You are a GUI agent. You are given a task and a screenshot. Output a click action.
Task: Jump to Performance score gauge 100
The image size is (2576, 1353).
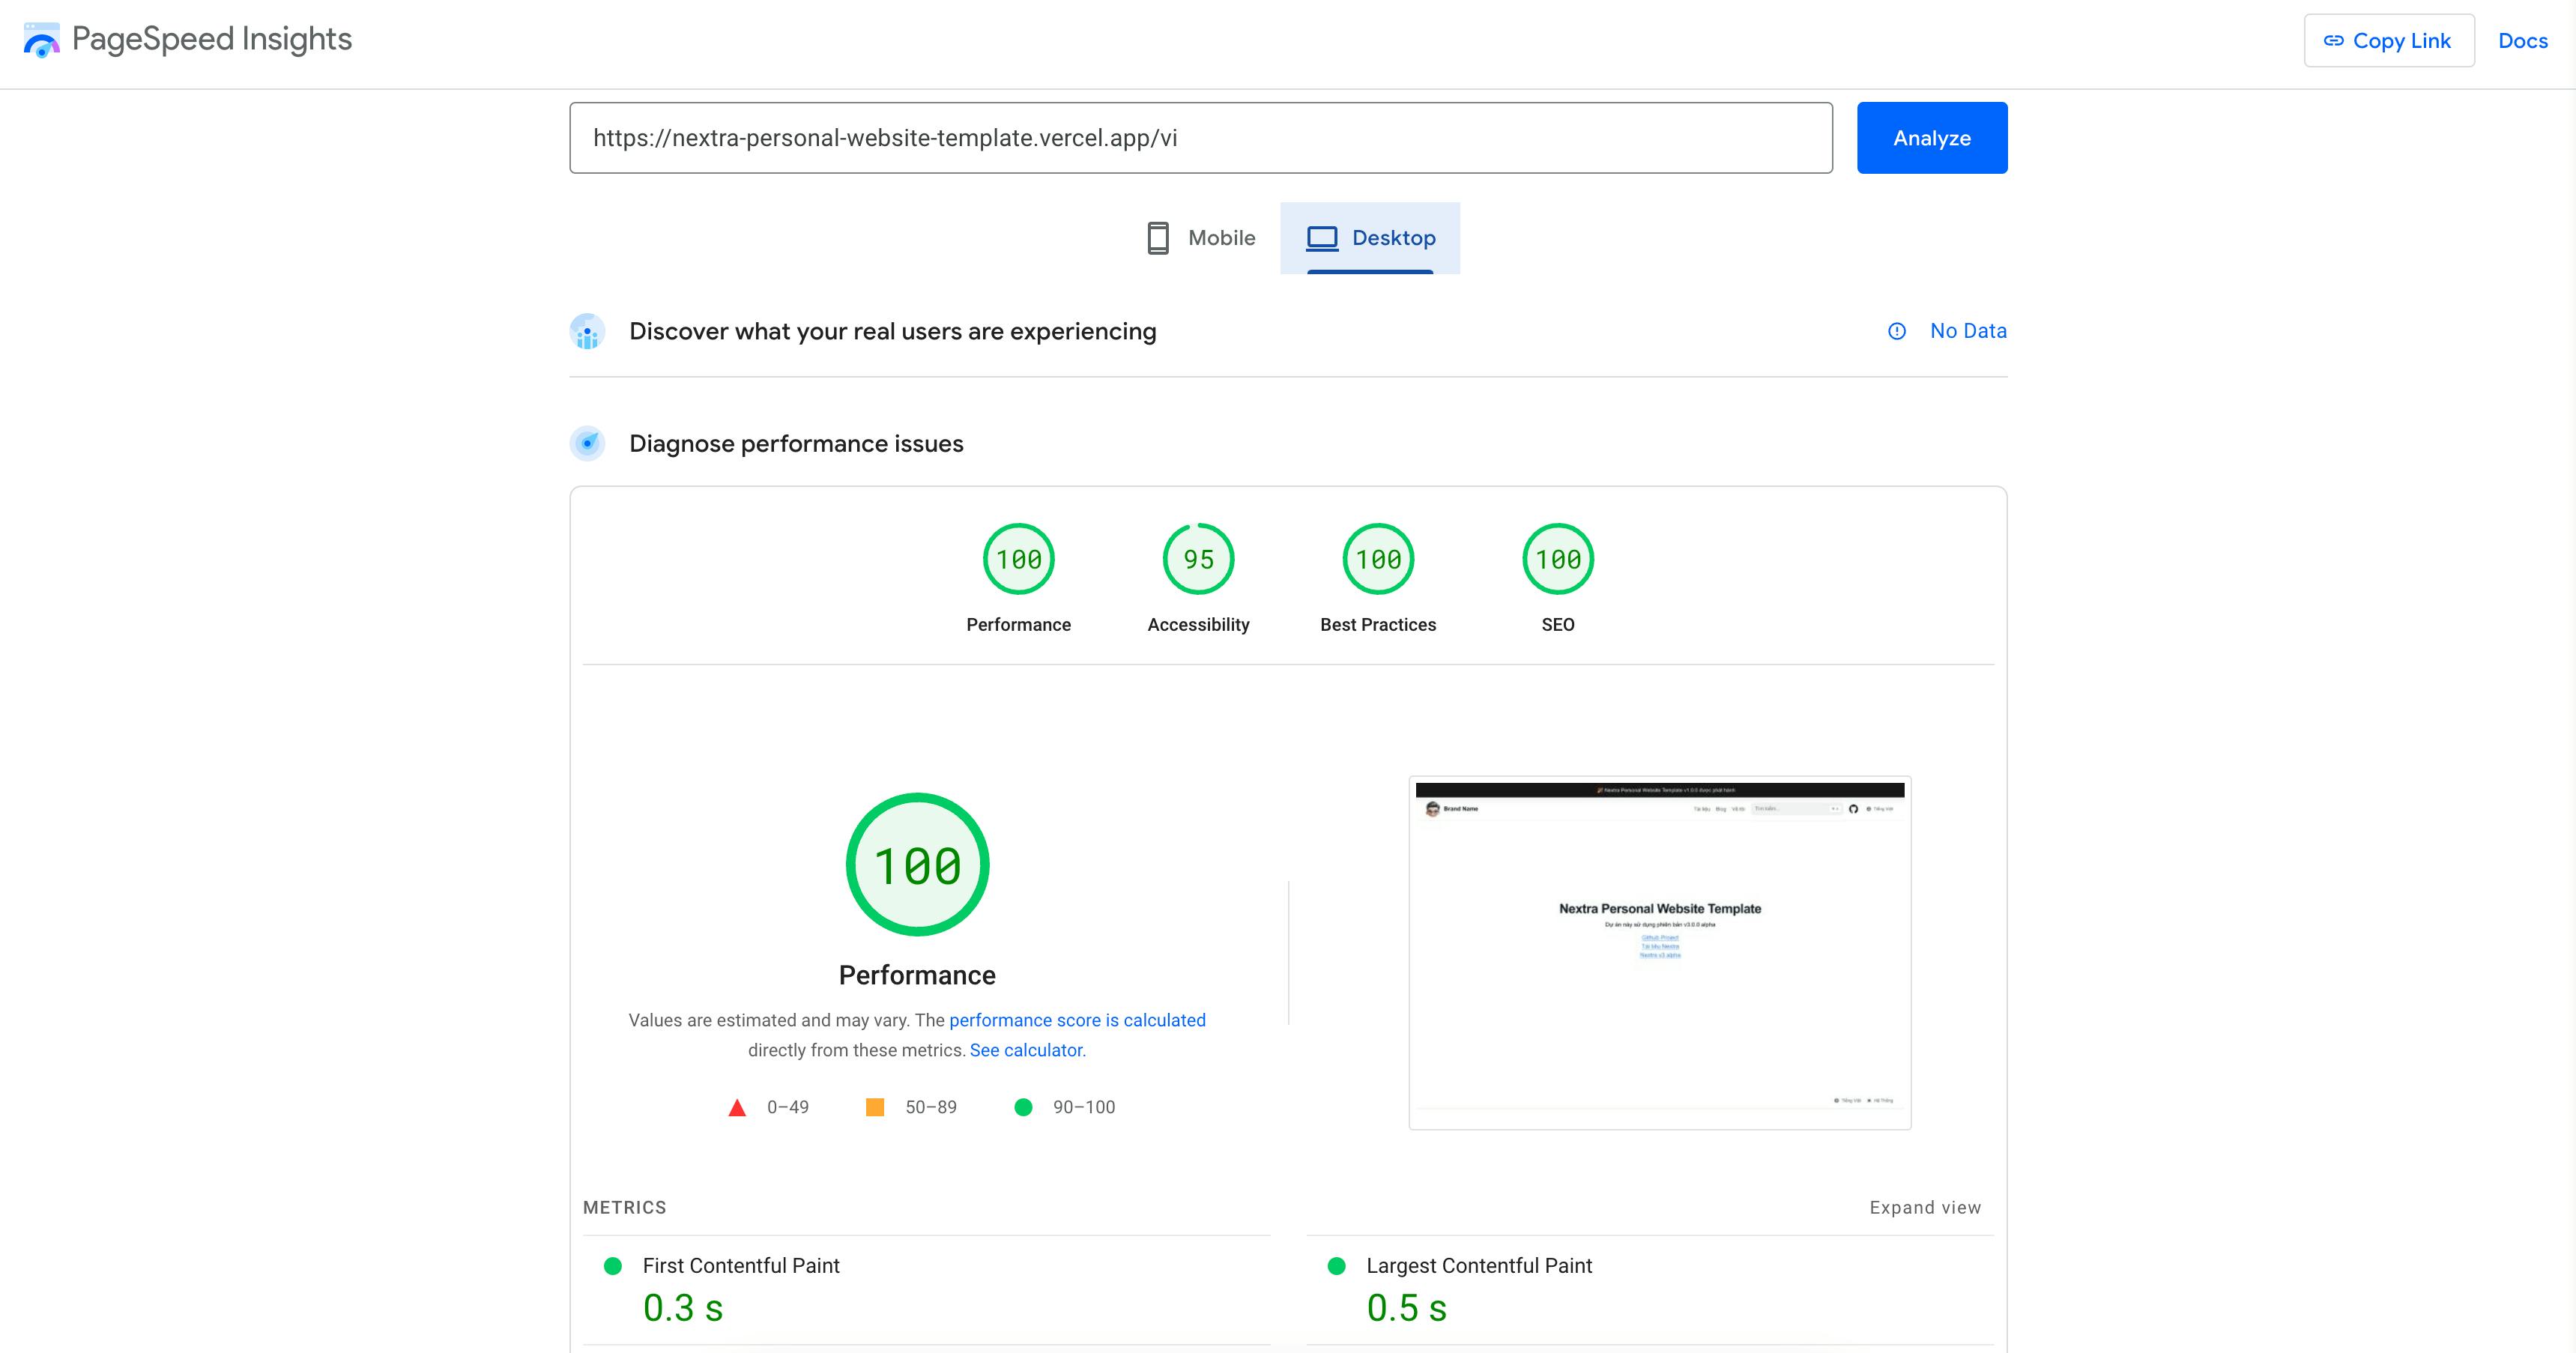tap(1019, 559)
